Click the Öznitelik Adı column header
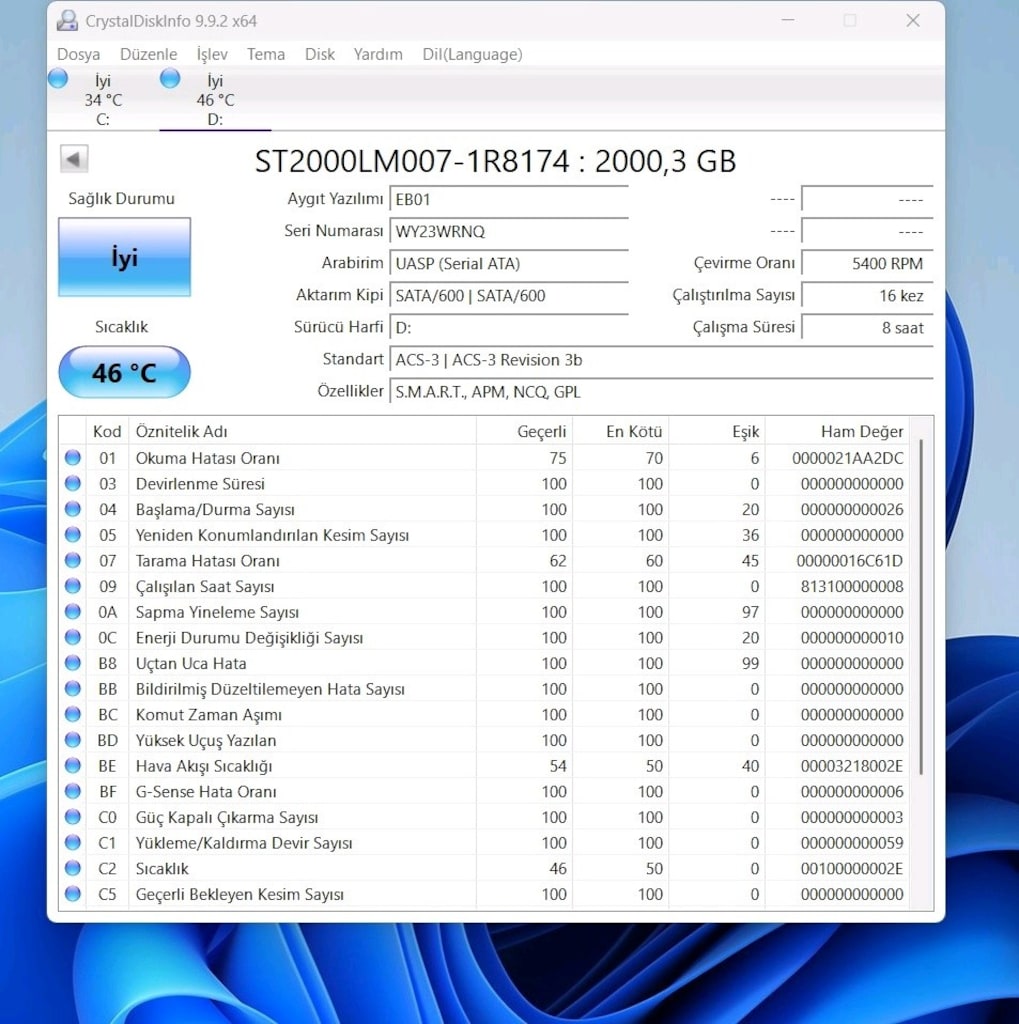Viewport: 1019px width, 1024px height. pos(302,431)
